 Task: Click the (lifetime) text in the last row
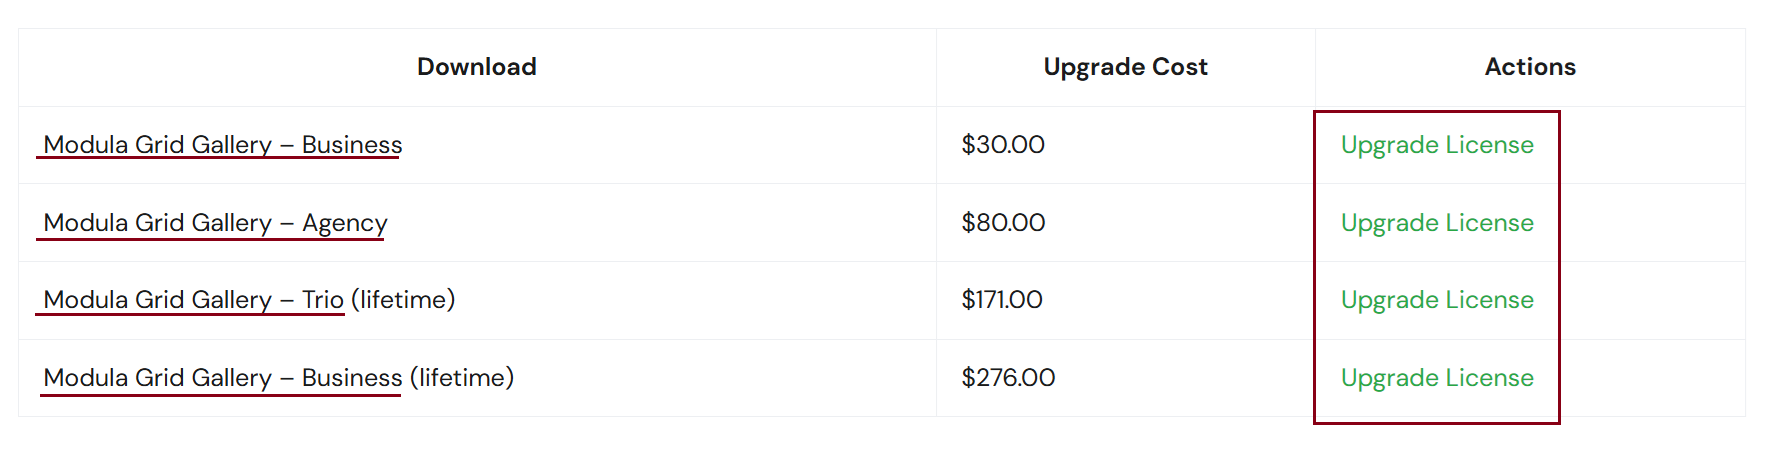click(462, 378)
